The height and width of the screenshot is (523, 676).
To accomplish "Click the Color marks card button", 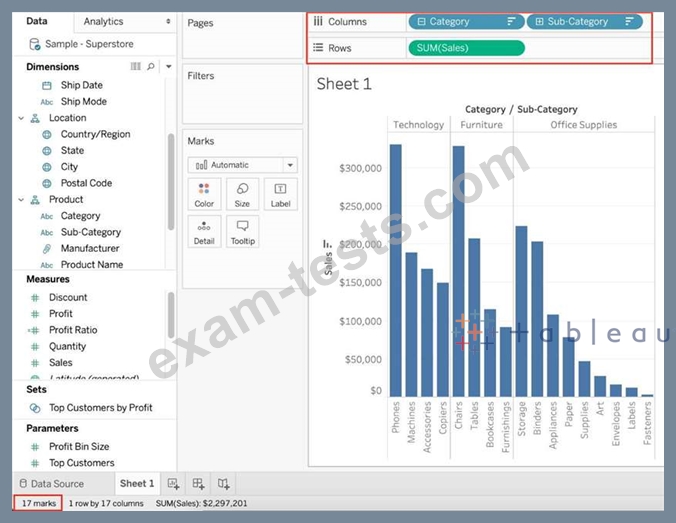I will [204, 194].
